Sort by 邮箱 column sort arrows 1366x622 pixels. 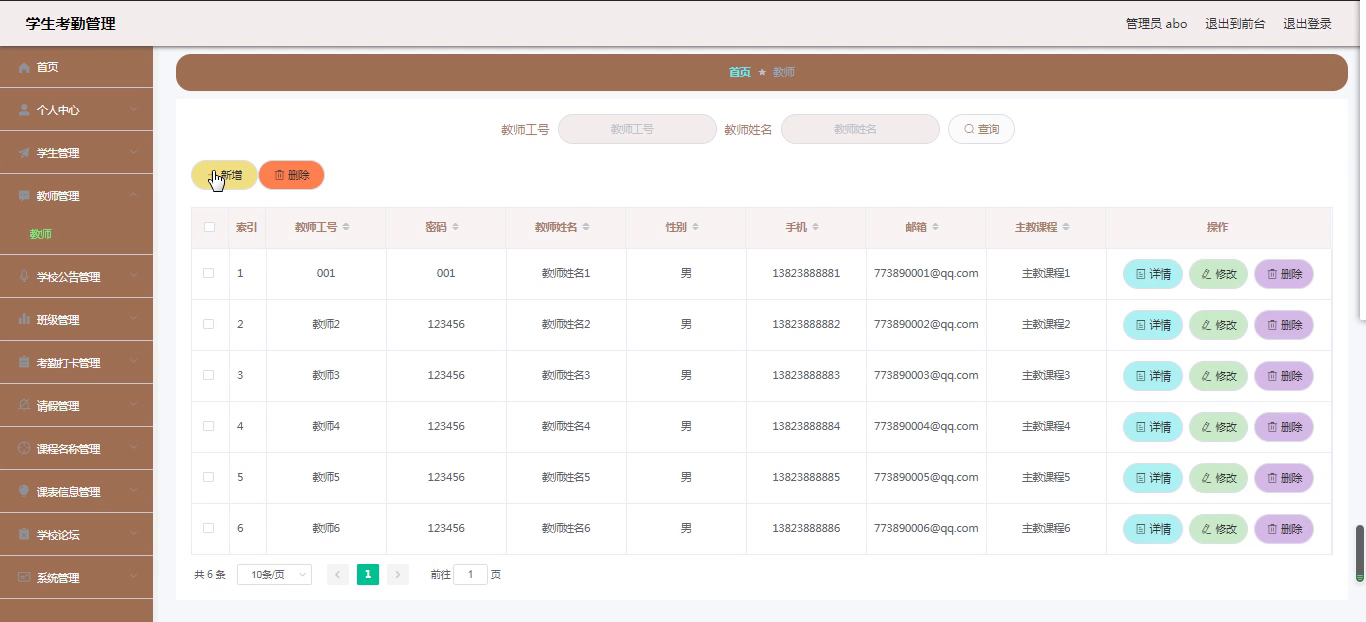(x=935, y=227)
